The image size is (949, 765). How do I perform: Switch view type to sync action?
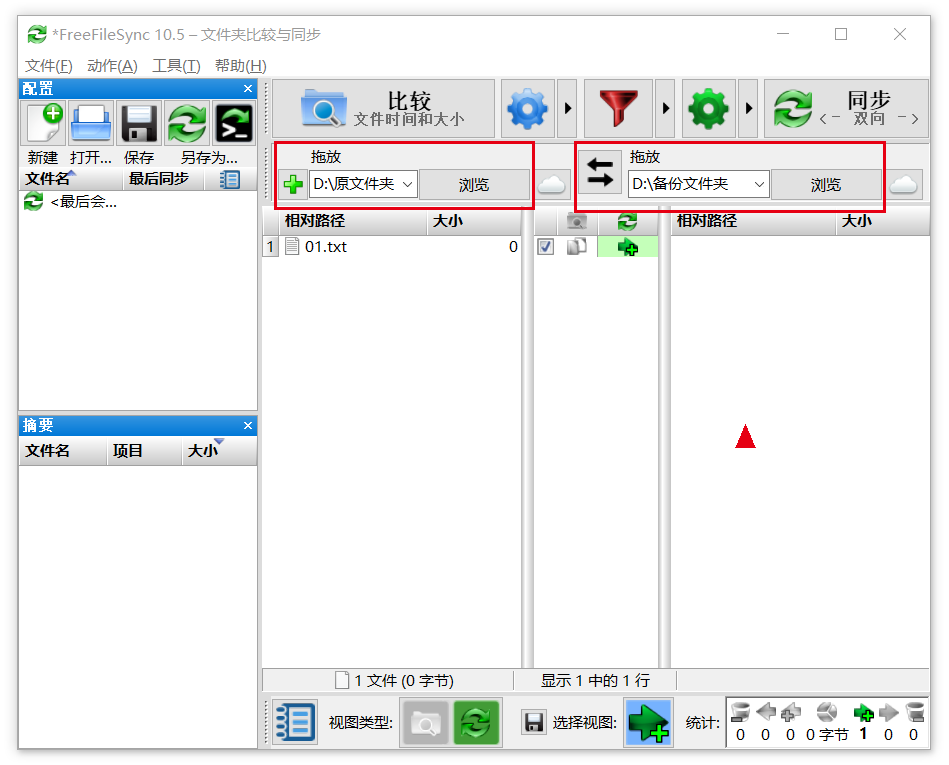click(x=476, y=723)
